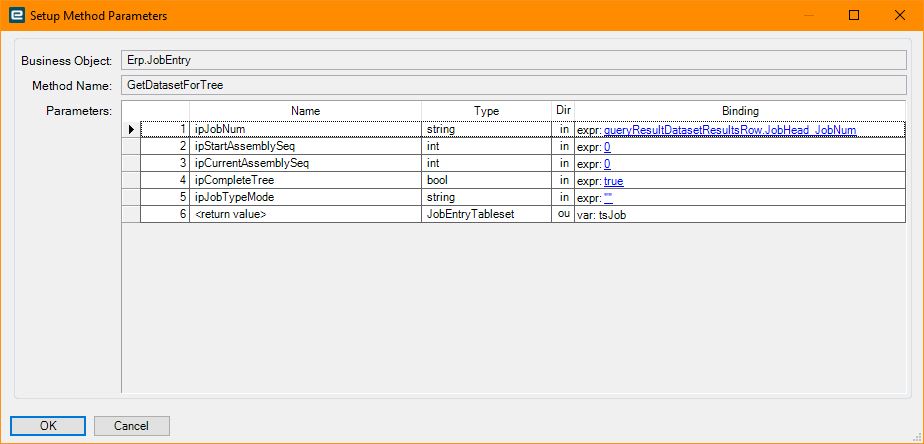Click the Business Object field Erp.JobEntry

513,60
